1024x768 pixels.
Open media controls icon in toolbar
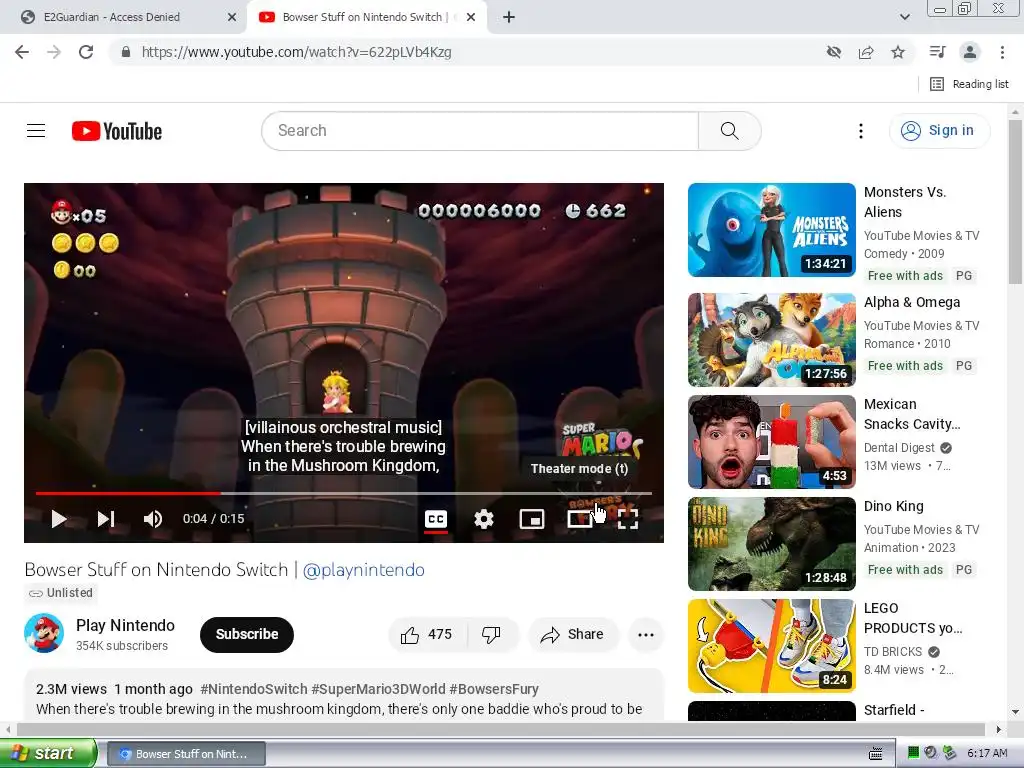pyautogui.click(x=937, y=52)
